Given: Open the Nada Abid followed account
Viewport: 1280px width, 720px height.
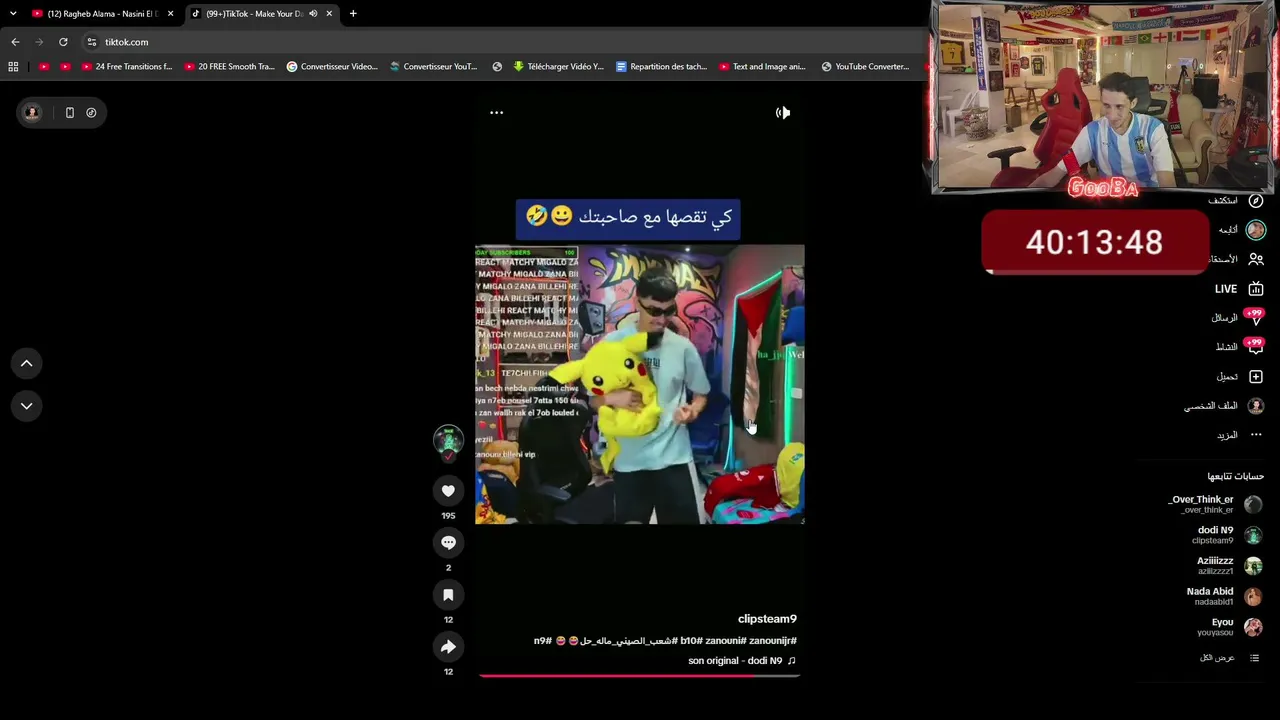Looking at the screenshot, I should (x=1224, y=596).
